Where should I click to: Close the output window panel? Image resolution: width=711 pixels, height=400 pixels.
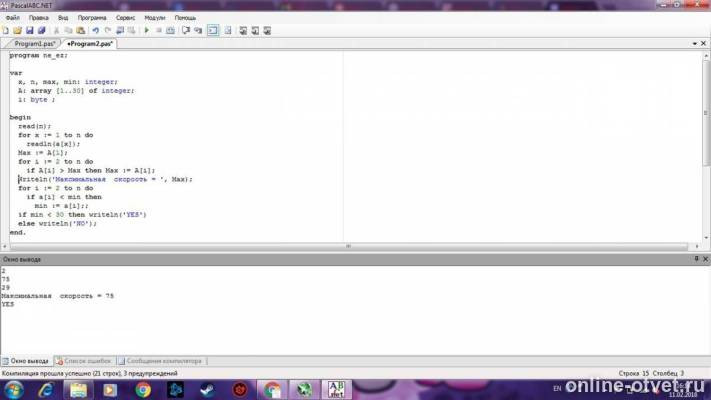(x=705, y=259)
